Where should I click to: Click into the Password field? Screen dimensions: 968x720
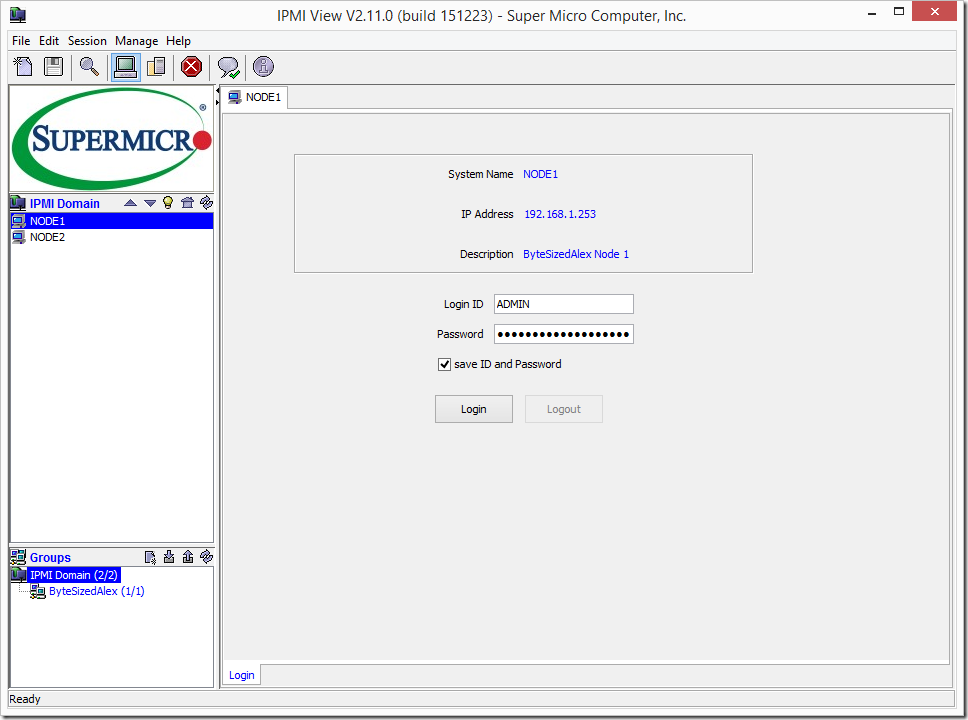pos(564,334)
